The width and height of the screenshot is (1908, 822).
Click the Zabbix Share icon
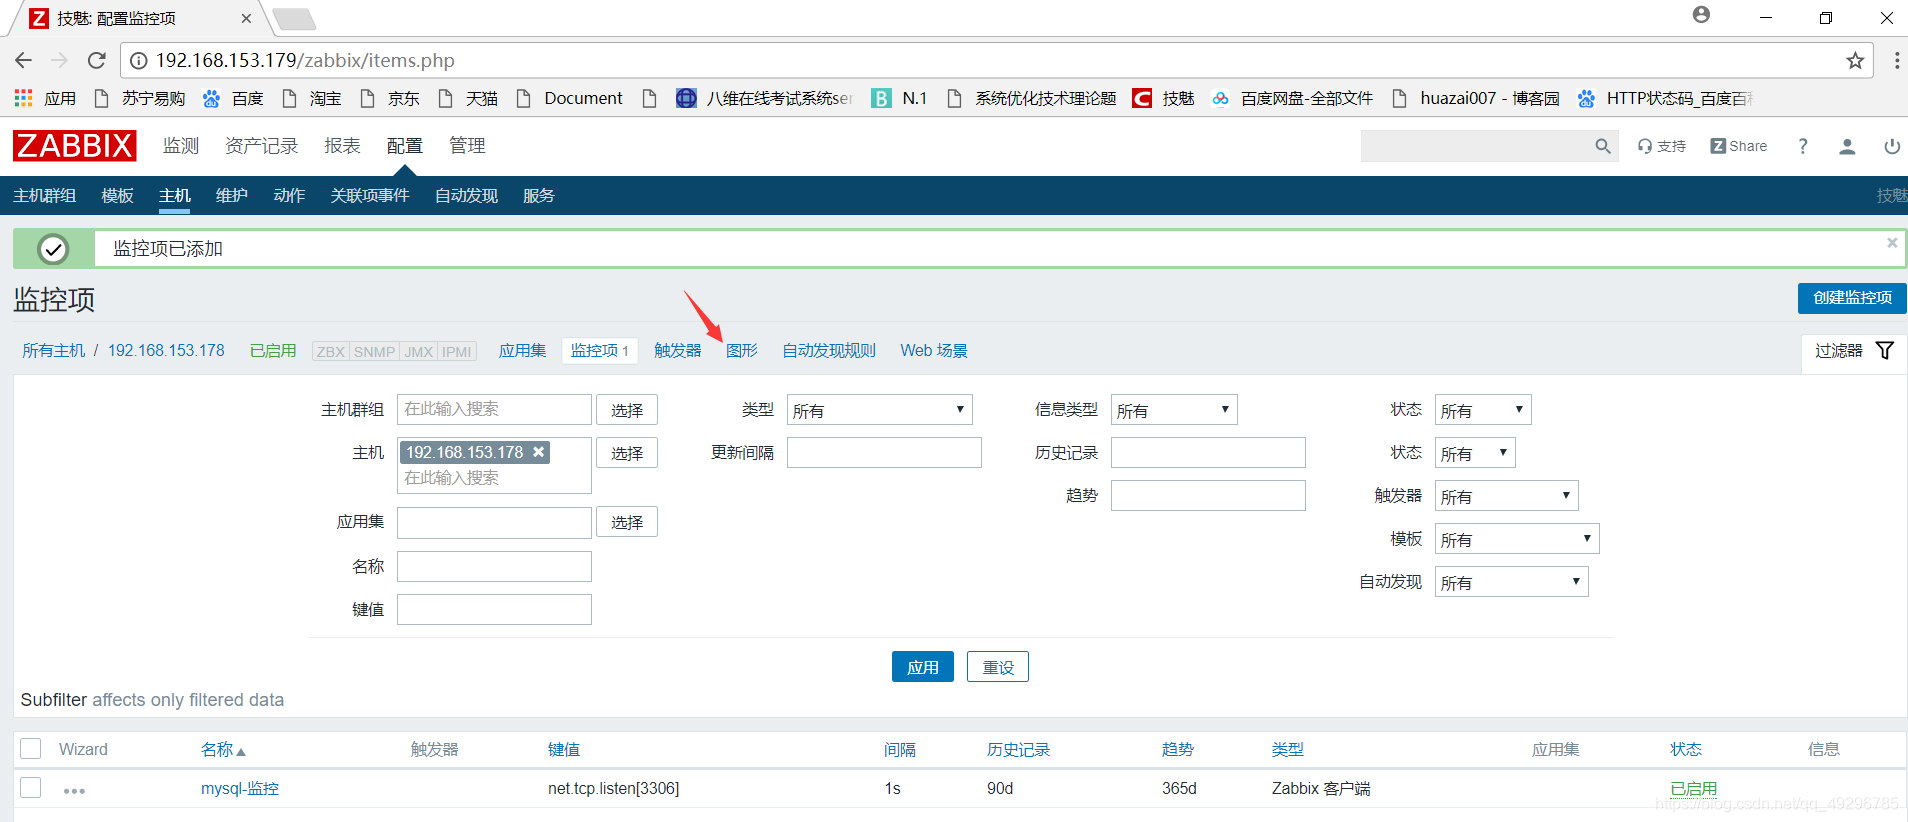tap(1738, 146)
